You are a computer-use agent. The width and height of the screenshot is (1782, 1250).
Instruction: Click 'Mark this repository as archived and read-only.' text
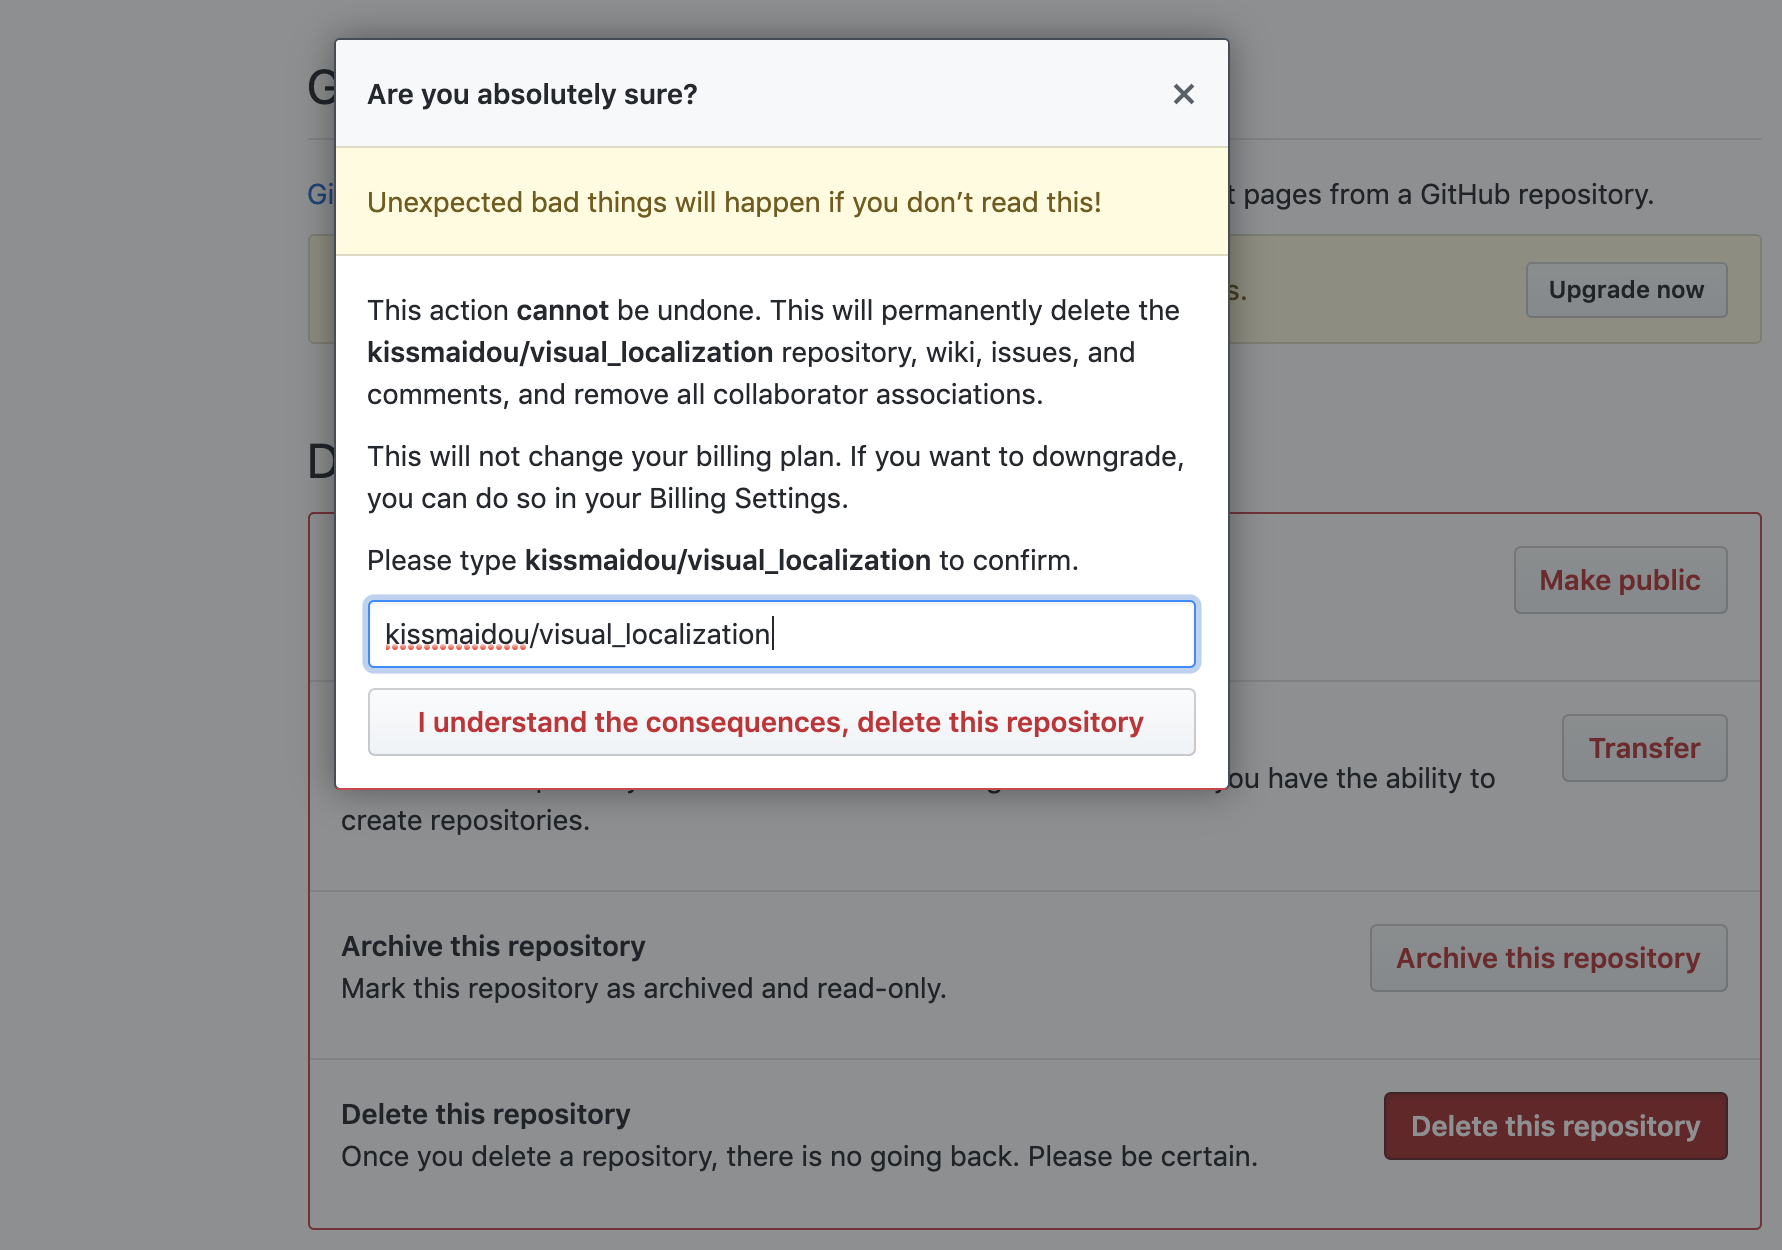pyautogui.click(x=644, y=988)
